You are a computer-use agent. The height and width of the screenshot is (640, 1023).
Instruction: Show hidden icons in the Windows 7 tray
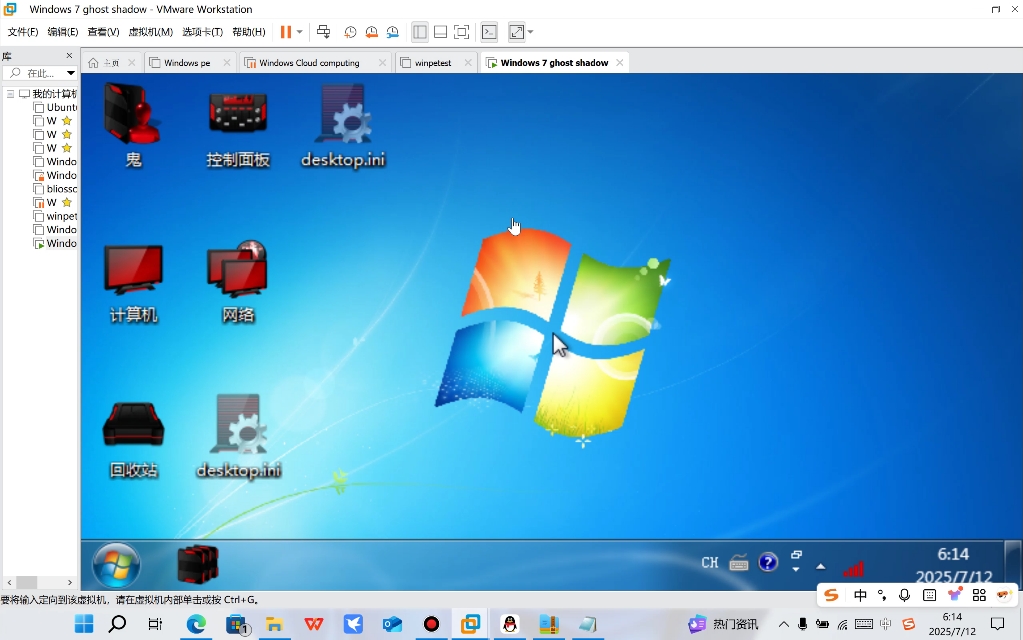tap(821, 566)
